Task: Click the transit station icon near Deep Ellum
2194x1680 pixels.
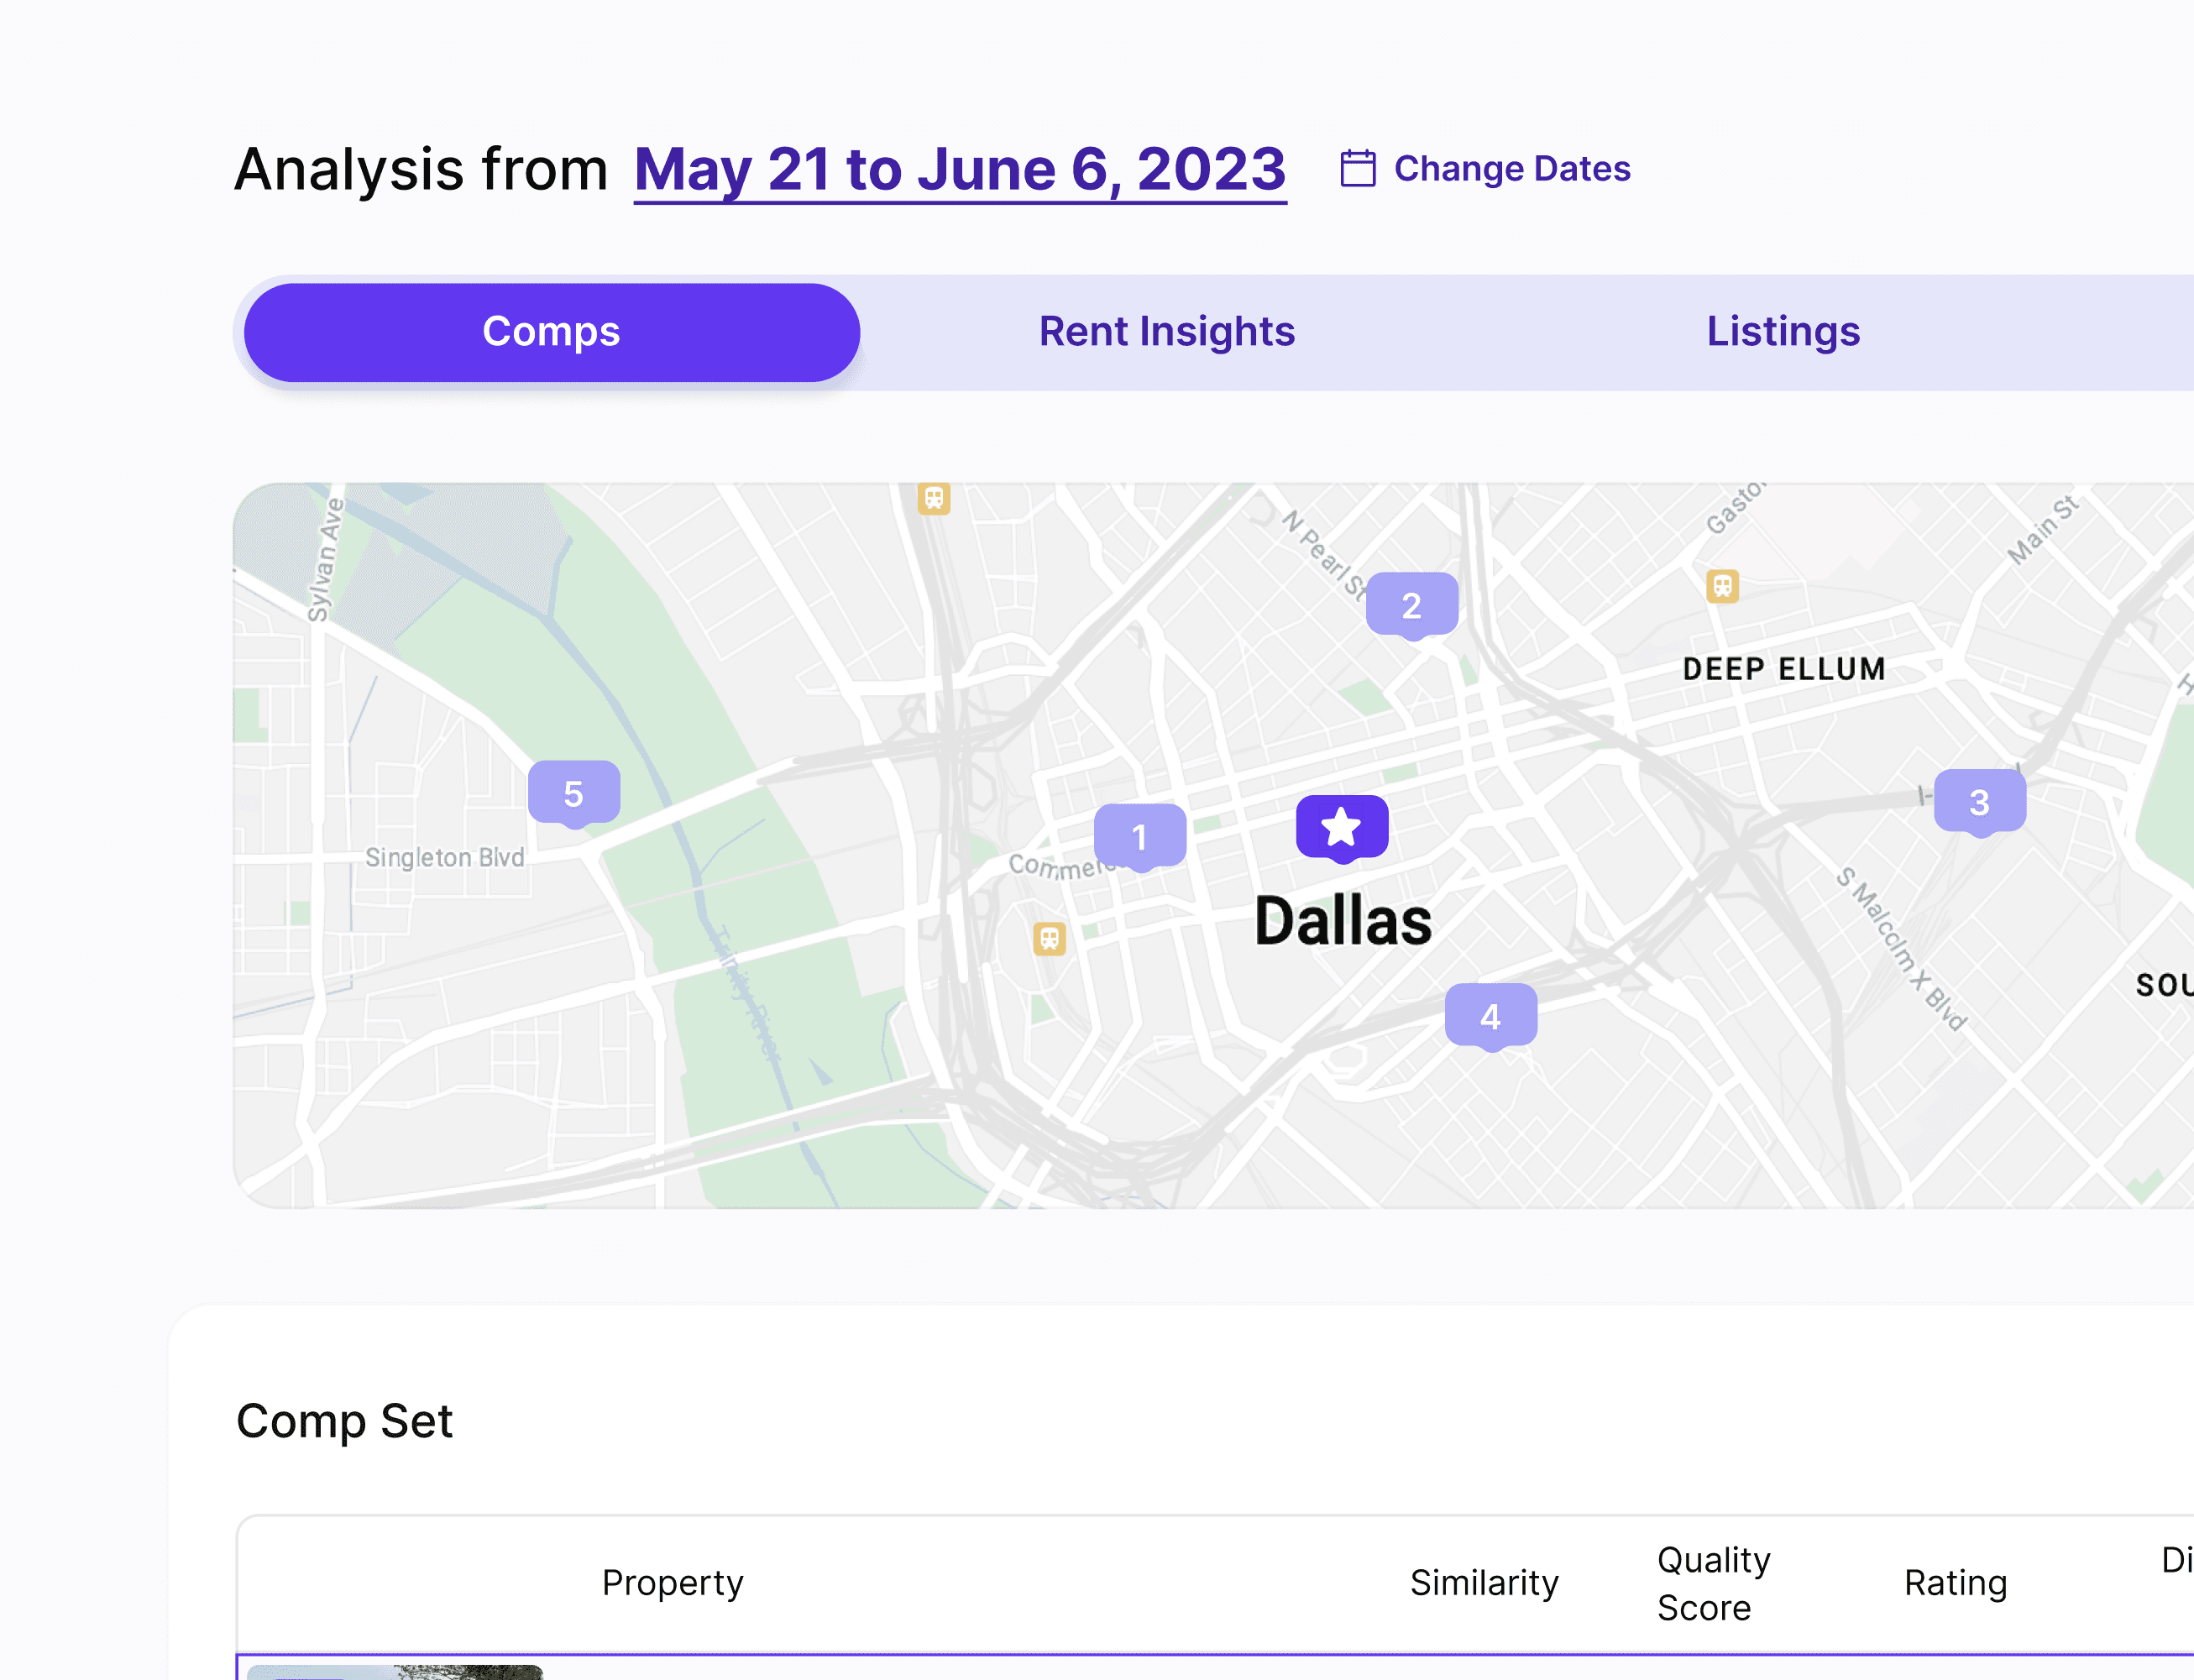Action: (x=1722, y=586)
